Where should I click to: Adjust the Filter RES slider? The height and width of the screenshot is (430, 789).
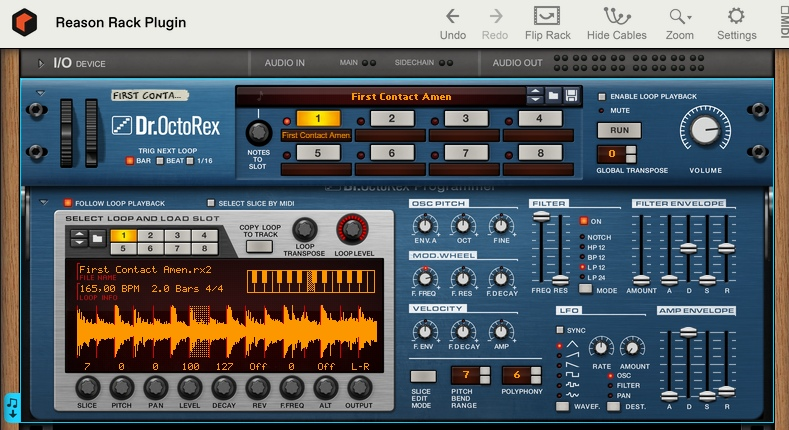560,281
